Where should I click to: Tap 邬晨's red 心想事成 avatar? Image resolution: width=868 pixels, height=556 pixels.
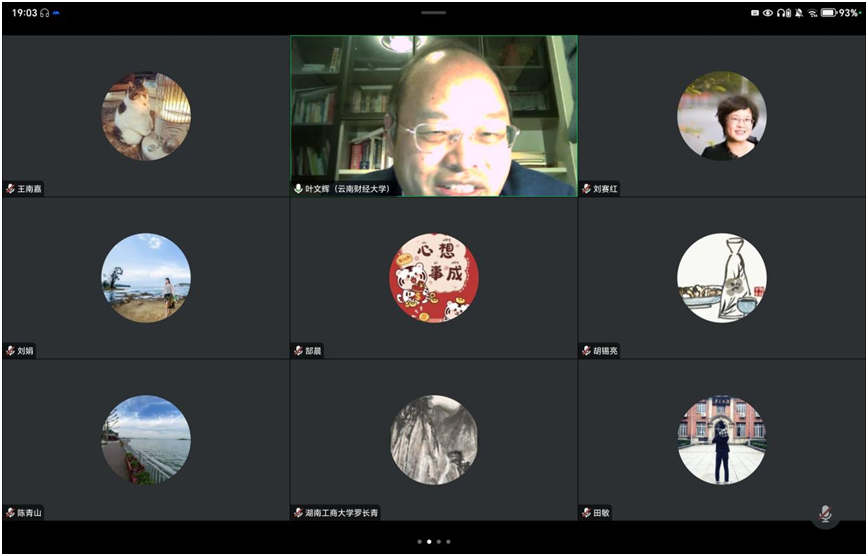(x=434, y=278)
